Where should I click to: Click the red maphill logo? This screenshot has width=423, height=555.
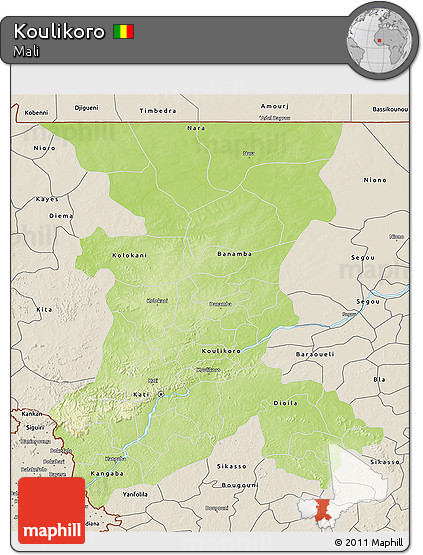tap(52, 510)
